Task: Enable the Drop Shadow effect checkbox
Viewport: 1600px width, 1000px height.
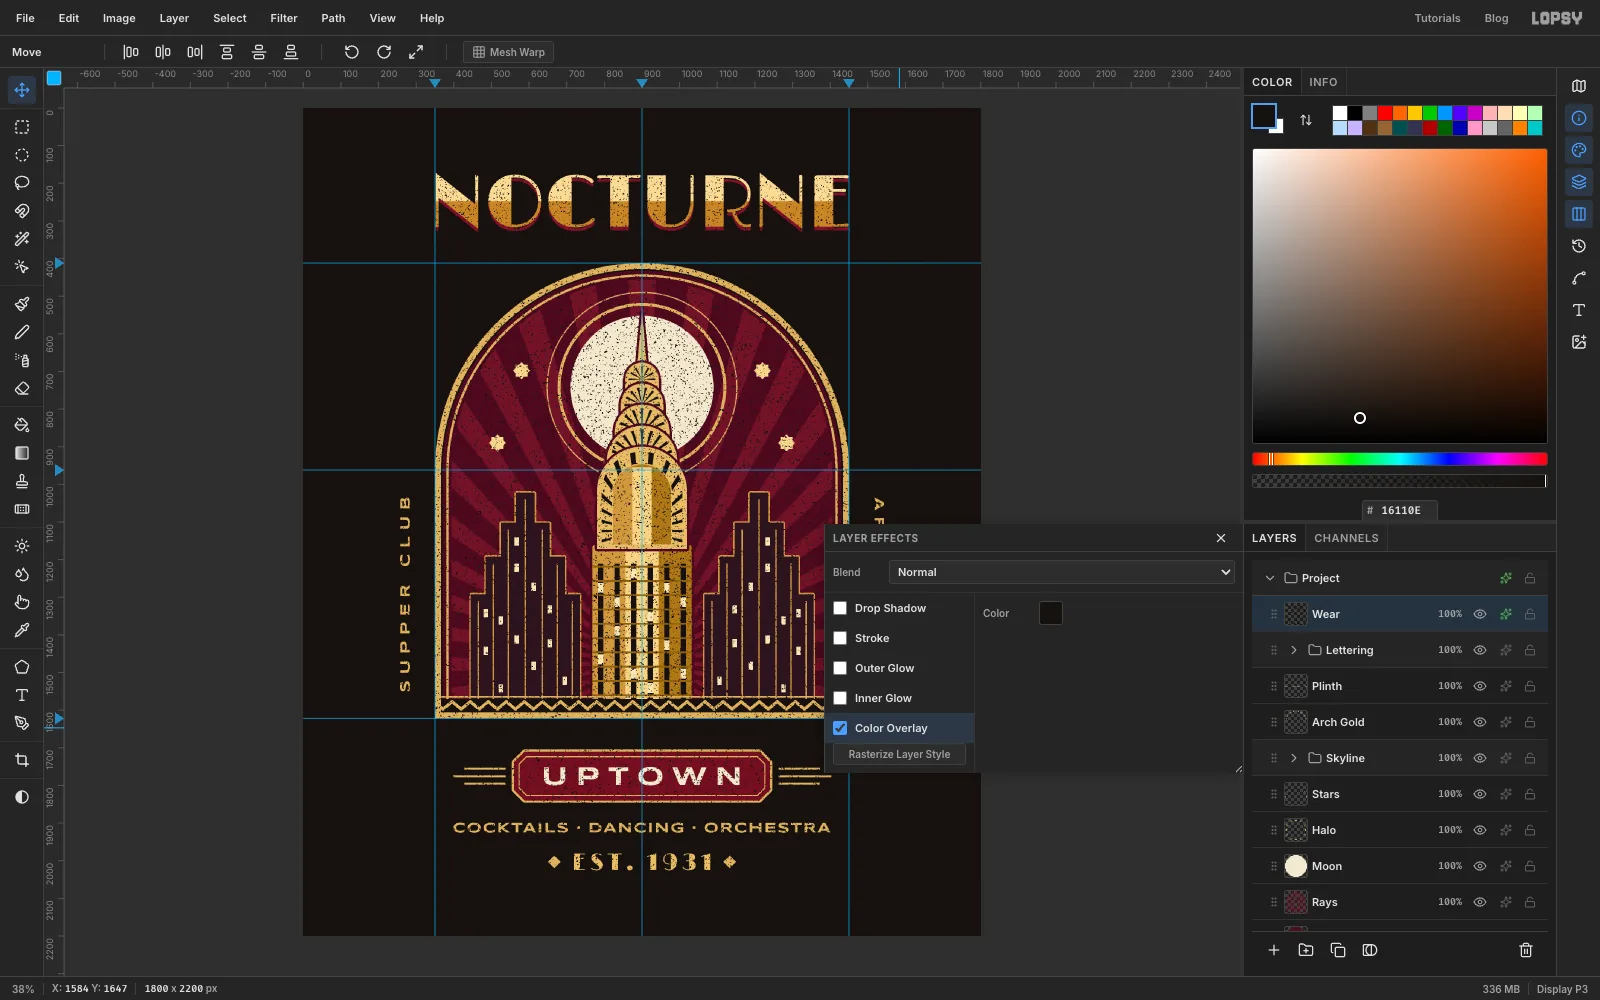Action: point(840,608)
